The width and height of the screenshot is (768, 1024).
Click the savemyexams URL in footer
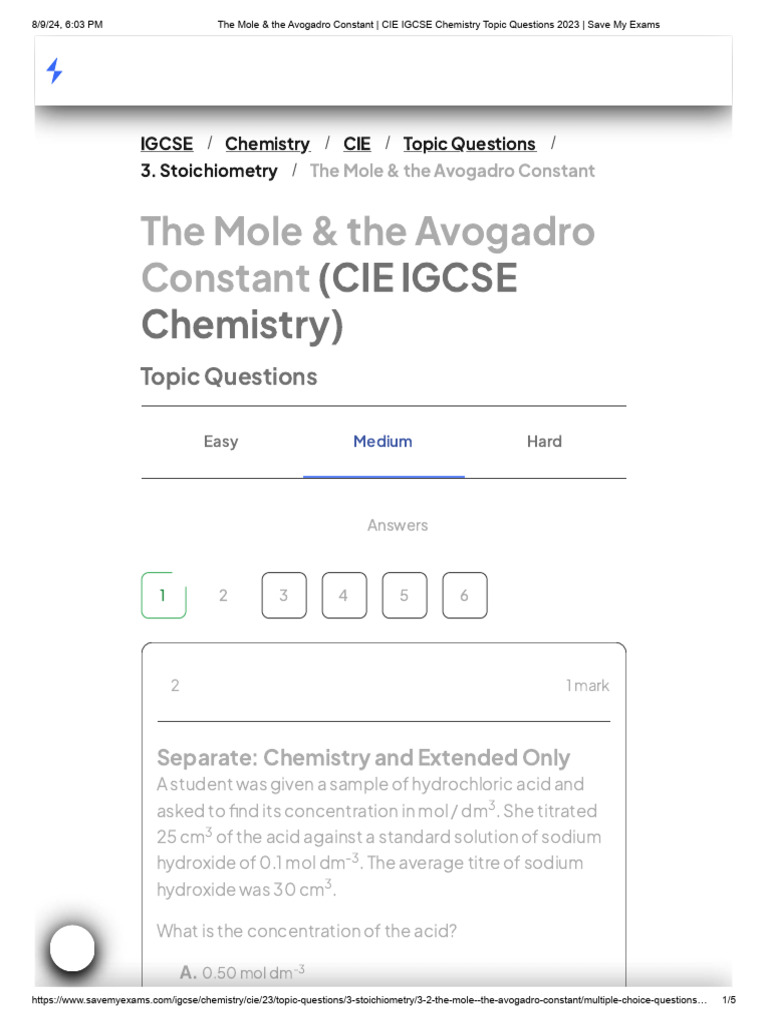(370, 1000)
